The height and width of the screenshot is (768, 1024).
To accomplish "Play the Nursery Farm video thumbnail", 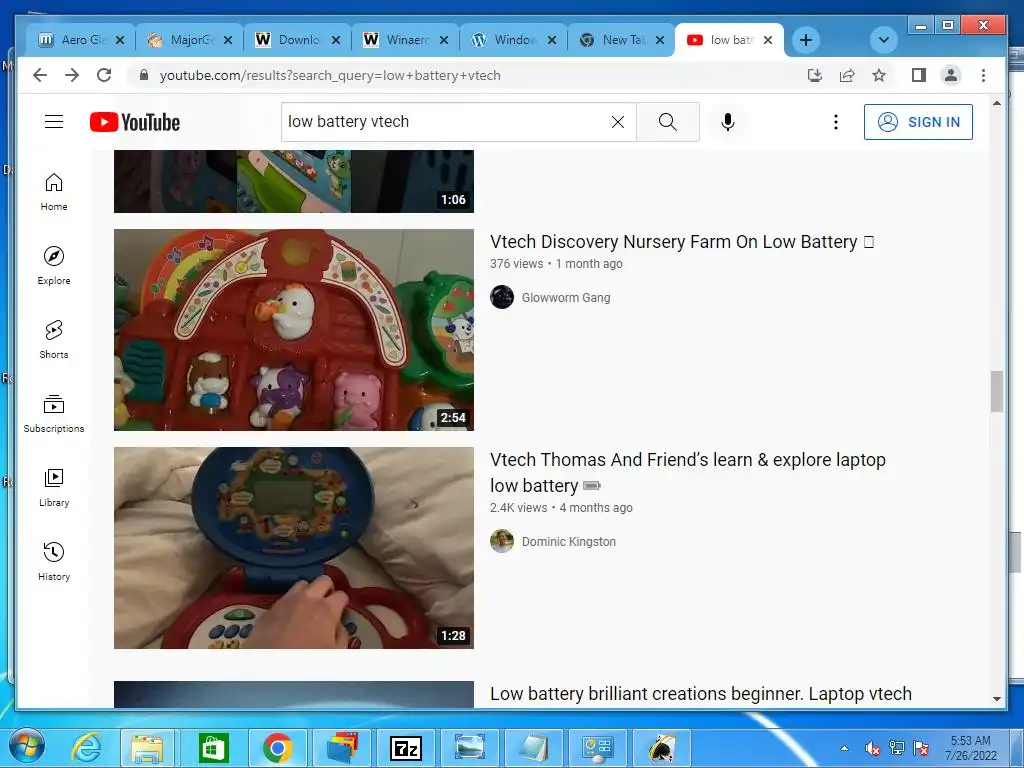I will tap(294, 330).
